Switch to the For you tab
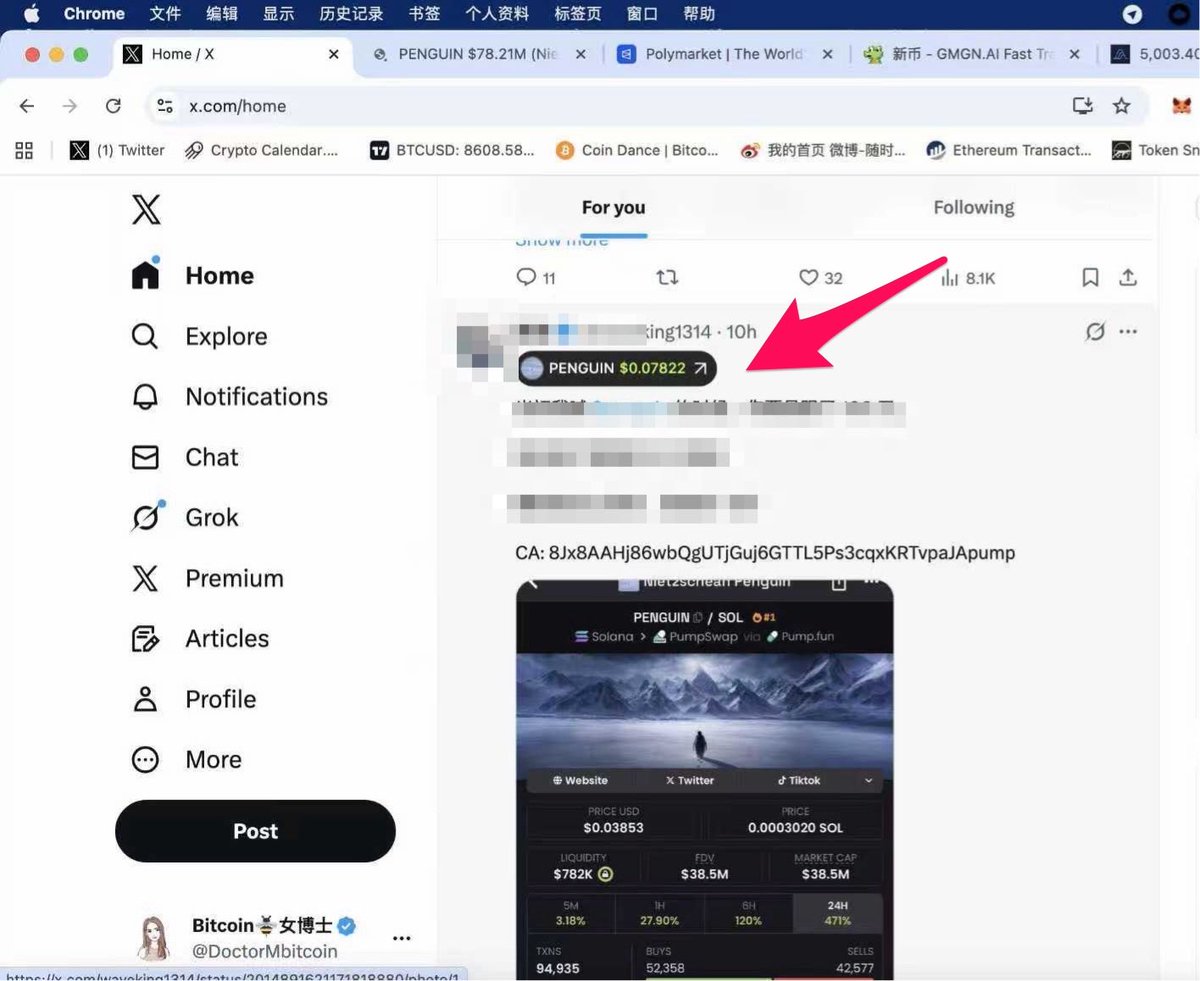This screenshot has height=981, width=1200. click(613, 208)
